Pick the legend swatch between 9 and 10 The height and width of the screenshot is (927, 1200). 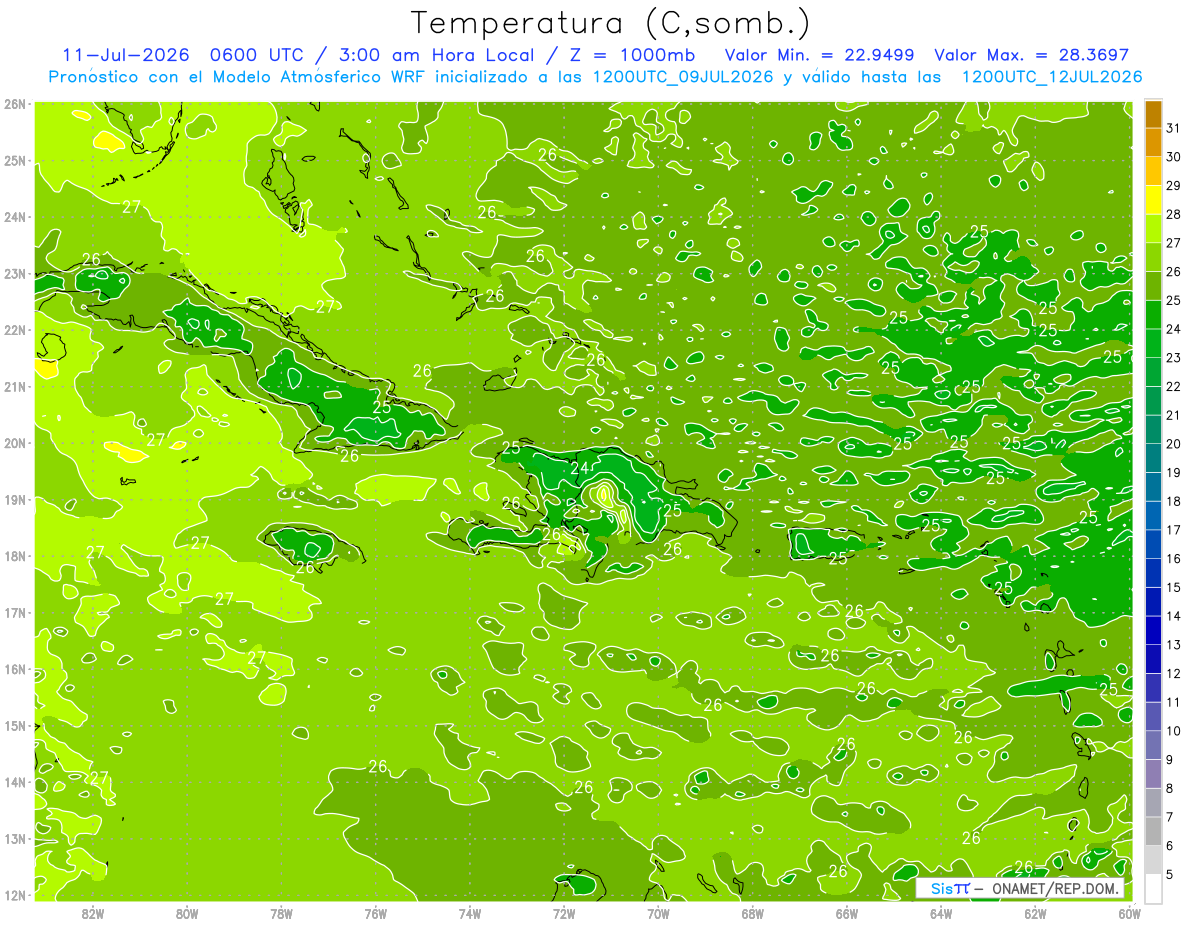click(x=1153, y=745)
